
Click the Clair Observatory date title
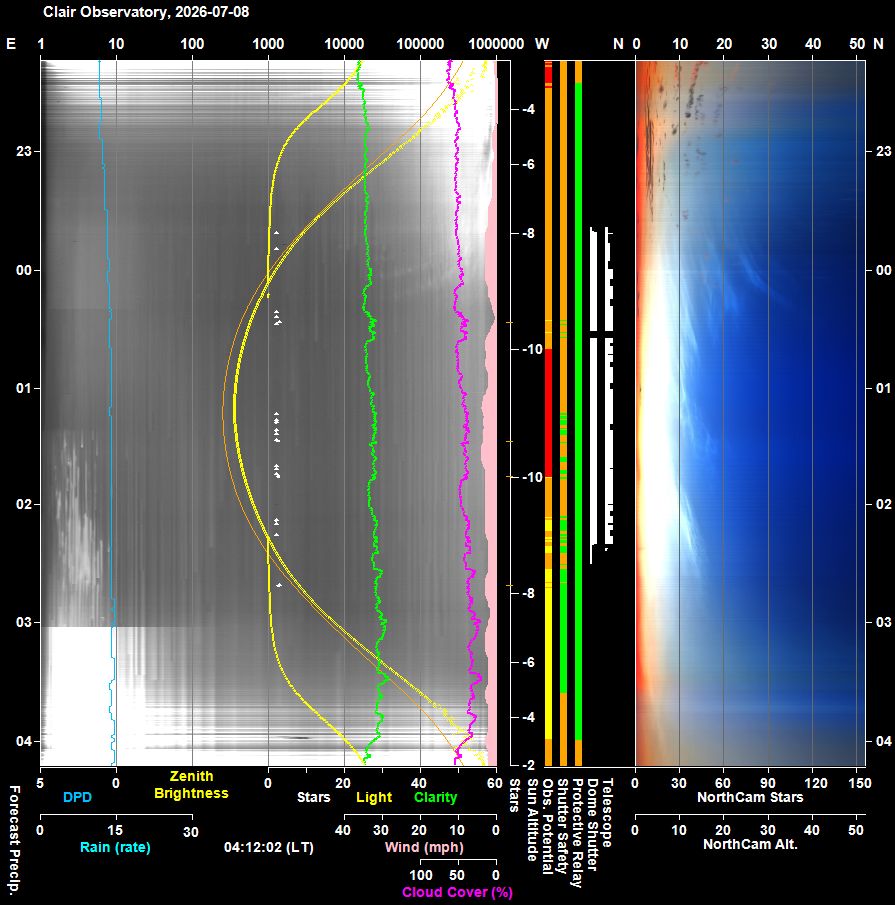[146, 12]
